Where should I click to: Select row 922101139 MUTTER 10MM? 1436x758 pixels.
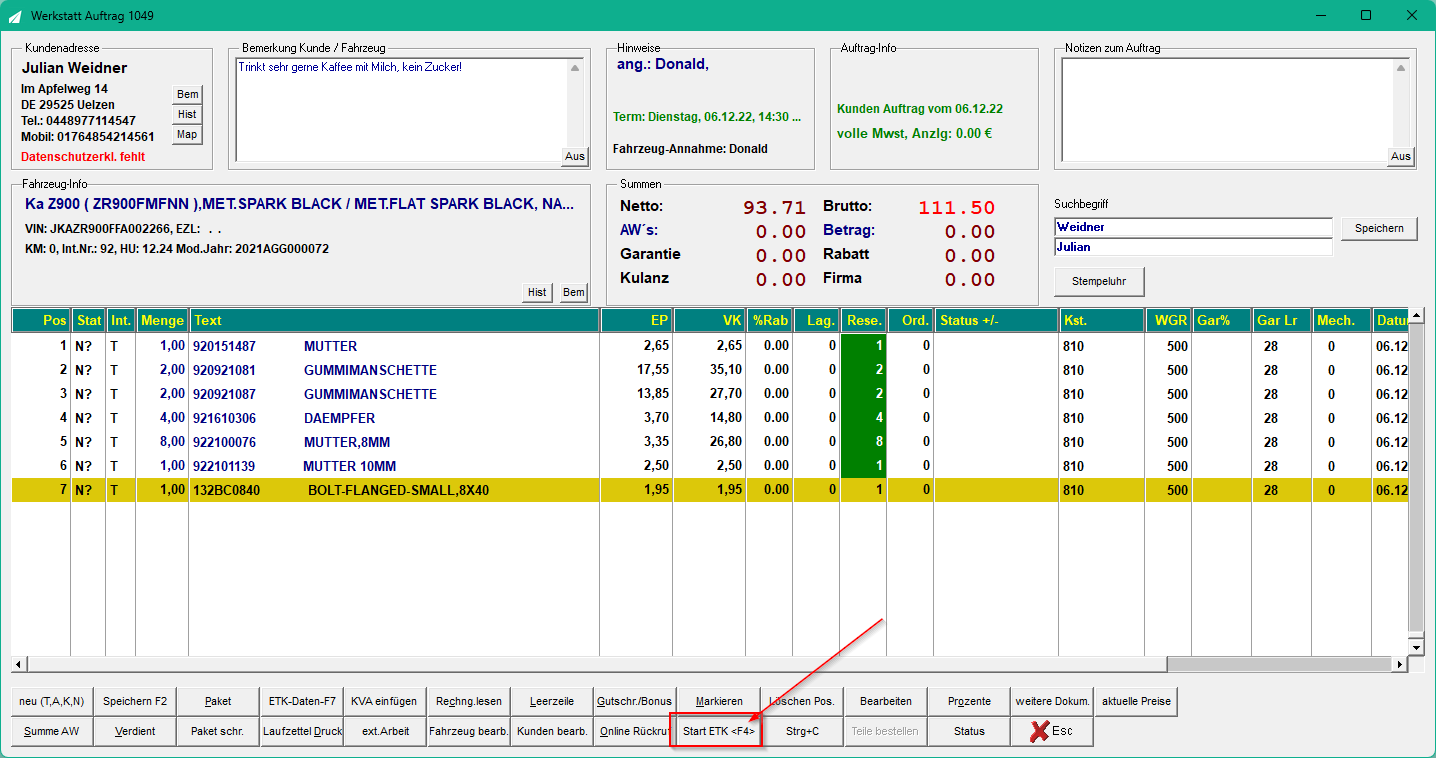pos(710,466)
